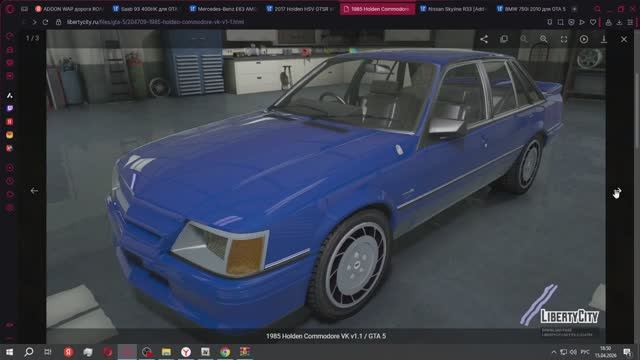
Task: Click the copy/duplicate icon in the viewer toolbar
Action: click(504, 39)
